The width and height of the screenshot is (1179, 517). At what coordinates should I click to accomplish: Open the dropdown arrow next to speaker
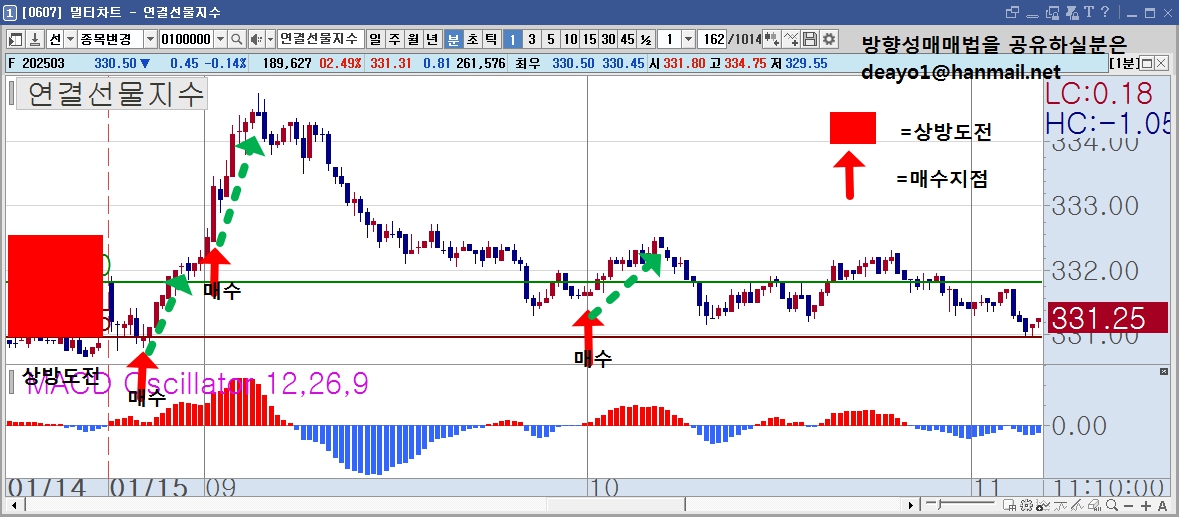271,39
